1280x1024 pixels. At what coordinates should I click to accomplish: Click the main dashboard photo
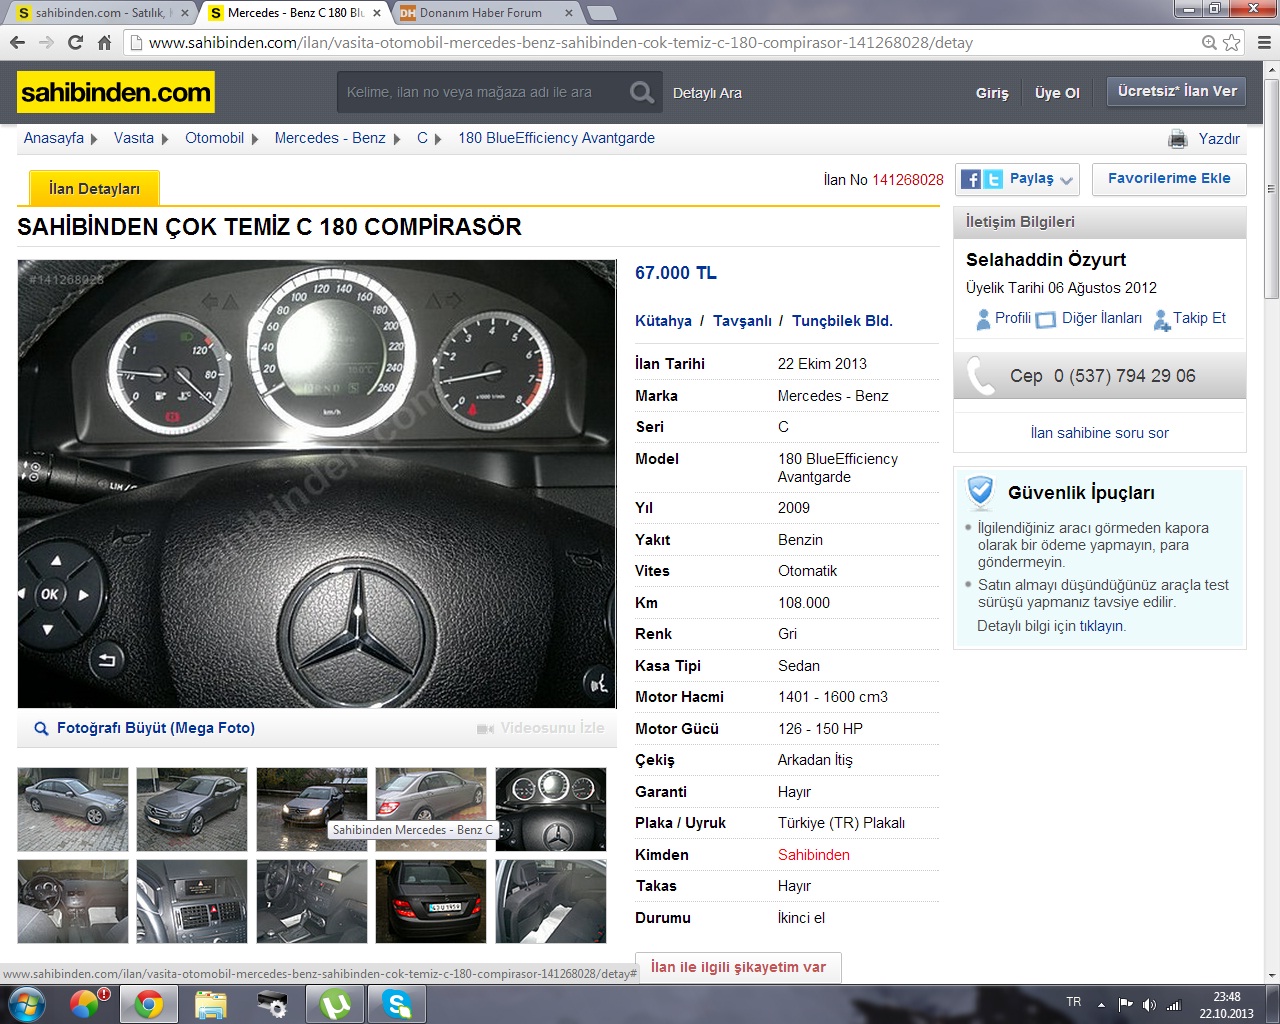pyautogui.click(x=317, y=484)
